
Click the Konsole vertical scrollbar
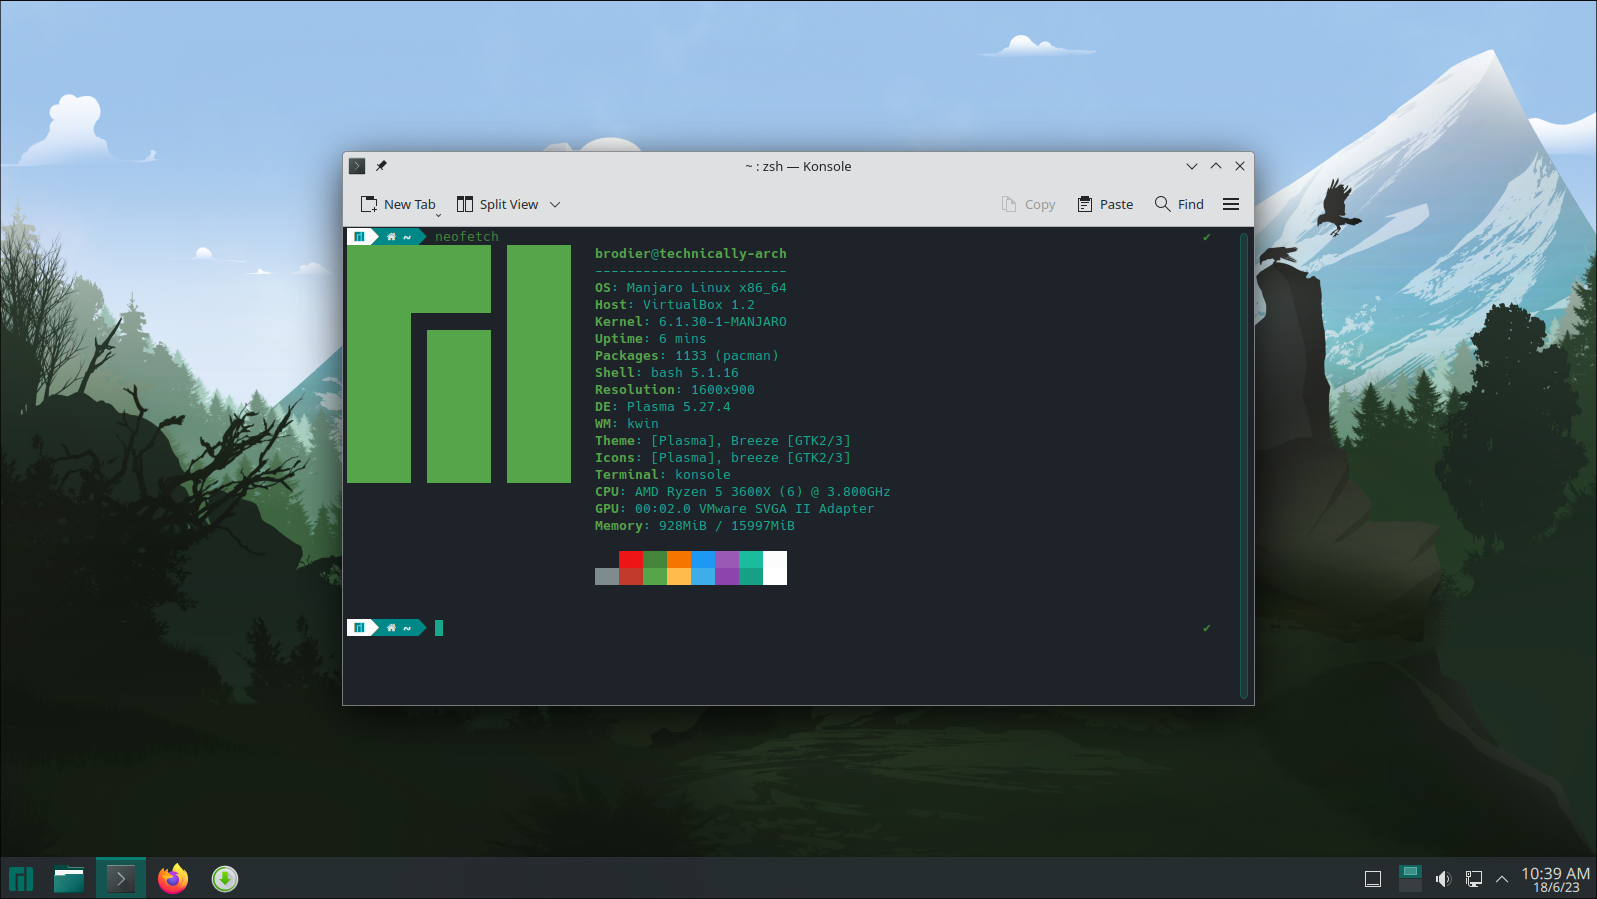click(x=1243, y=465)
